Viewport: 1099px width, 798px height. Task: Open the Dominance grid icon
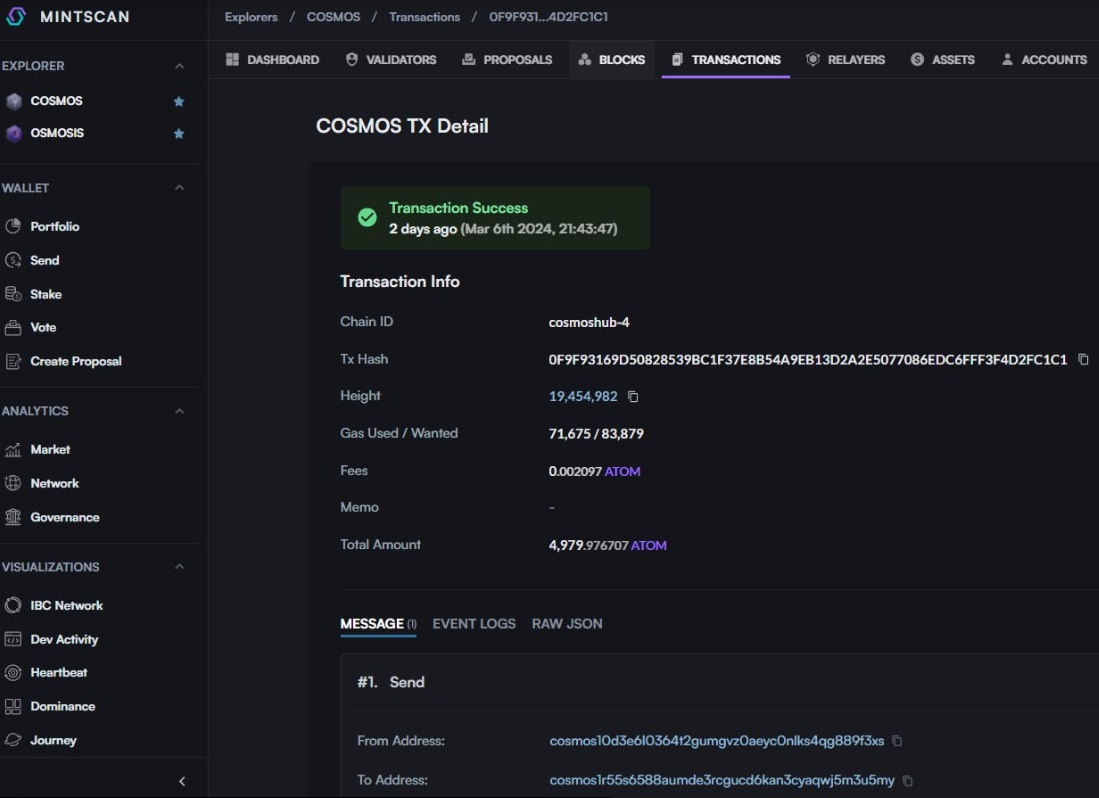[x=13, y=706]
